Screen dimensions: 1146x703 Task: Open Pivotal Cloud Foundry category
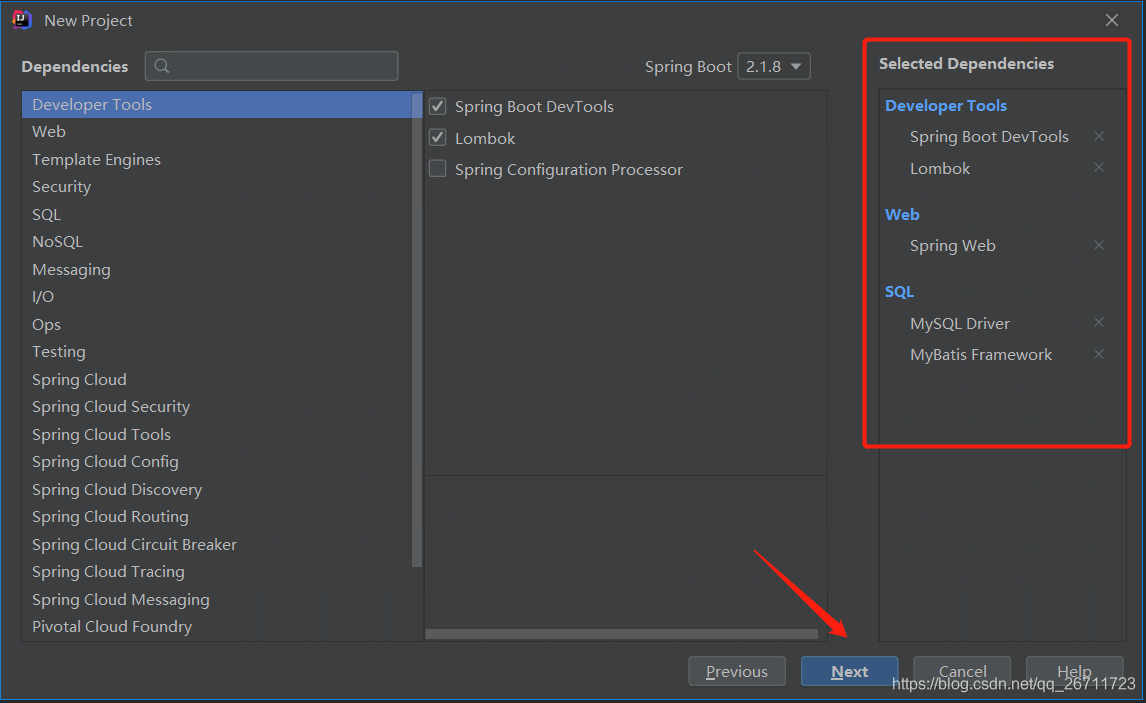(x=222, y=627)
